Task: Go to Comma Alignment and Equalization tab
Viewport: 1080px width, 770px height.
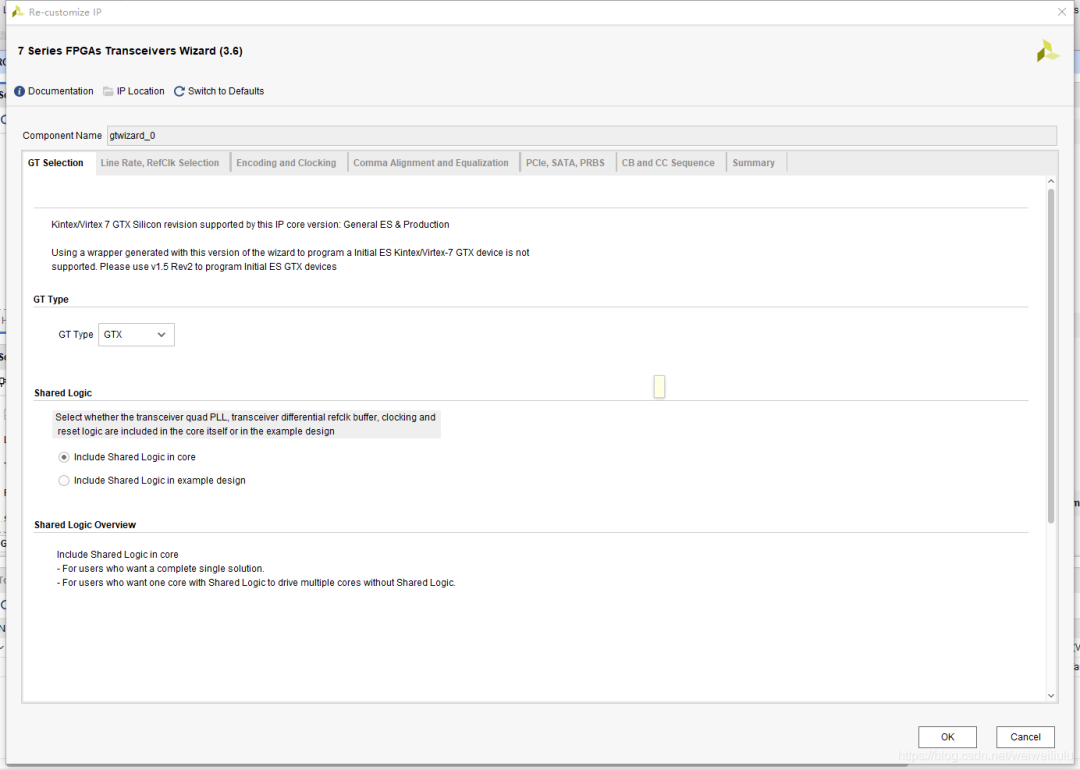Action: (430, 163)
